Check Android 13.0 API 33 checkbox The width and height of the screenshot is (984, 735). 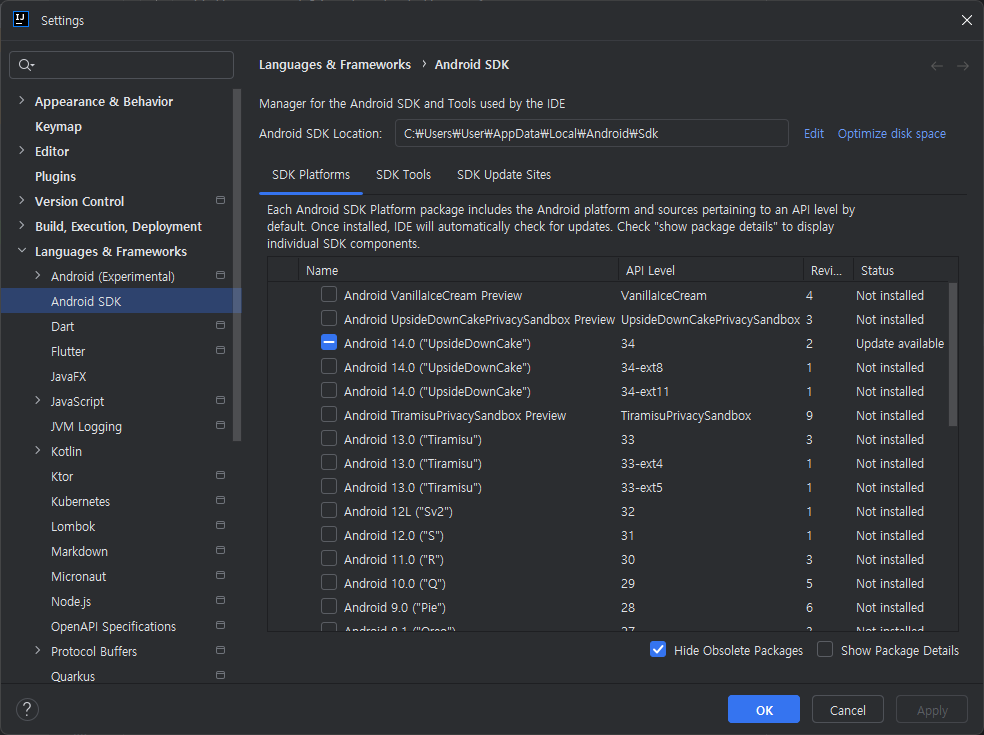pos(329,438)
